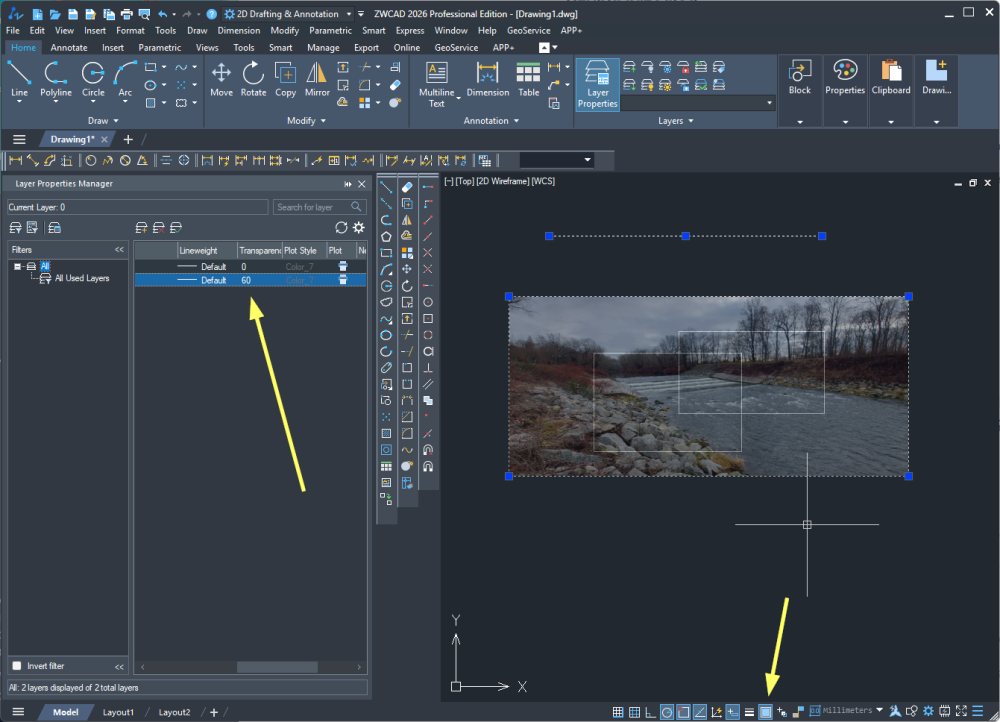Click the transparency value 60

246,280
